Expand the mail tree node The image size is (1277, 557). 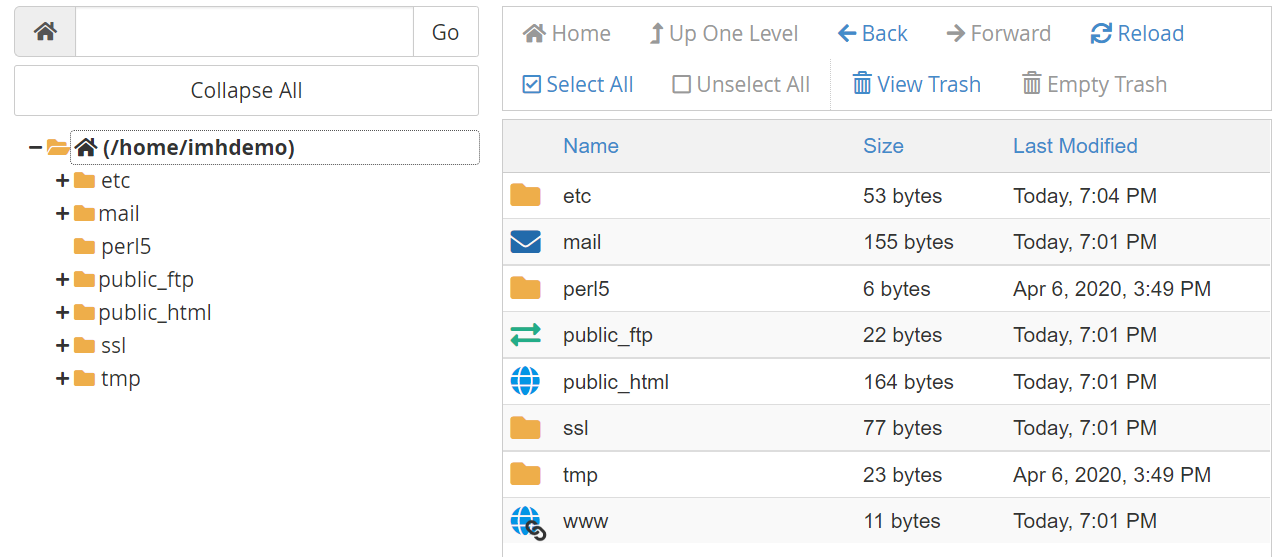click(x=62, y=214)
